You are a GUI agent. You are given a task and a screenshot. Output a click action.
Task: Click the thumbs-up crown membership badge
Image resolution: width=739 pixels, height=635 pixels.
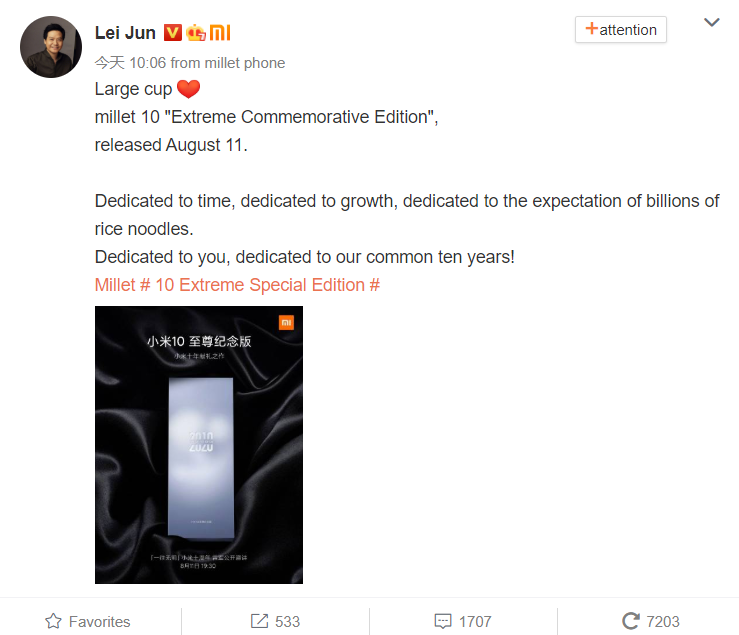[x=196, y=33]
